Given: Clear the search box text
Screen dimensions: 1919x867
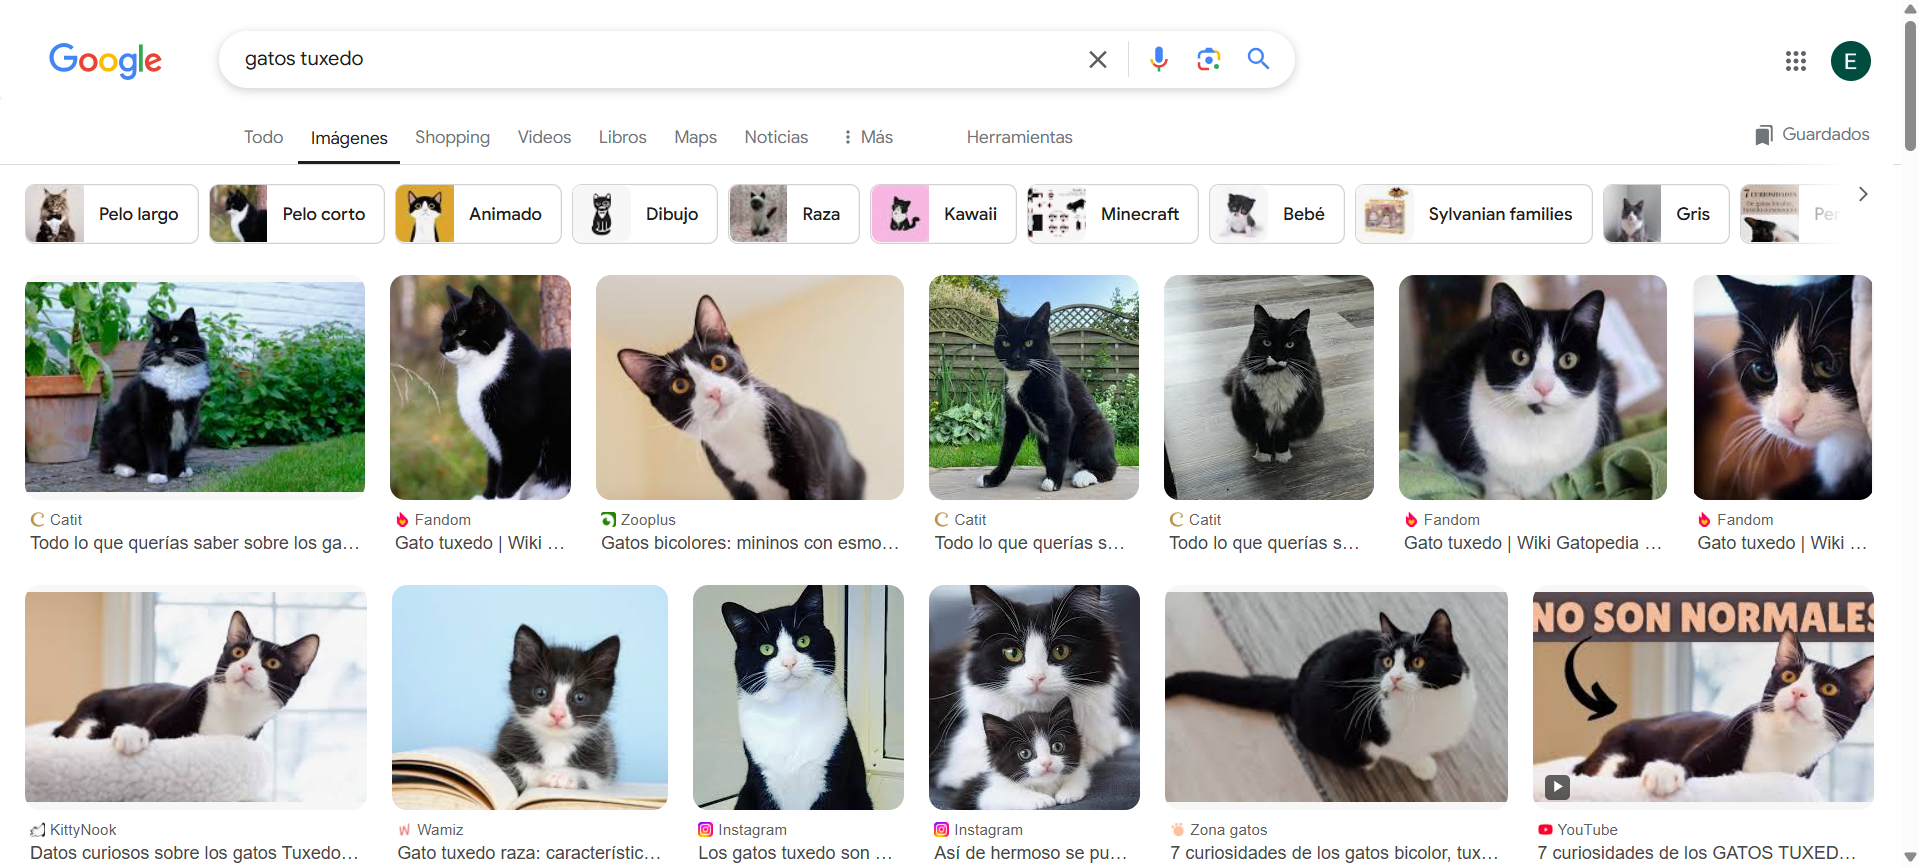Looking at the screenshot, I should (1097, 60).
